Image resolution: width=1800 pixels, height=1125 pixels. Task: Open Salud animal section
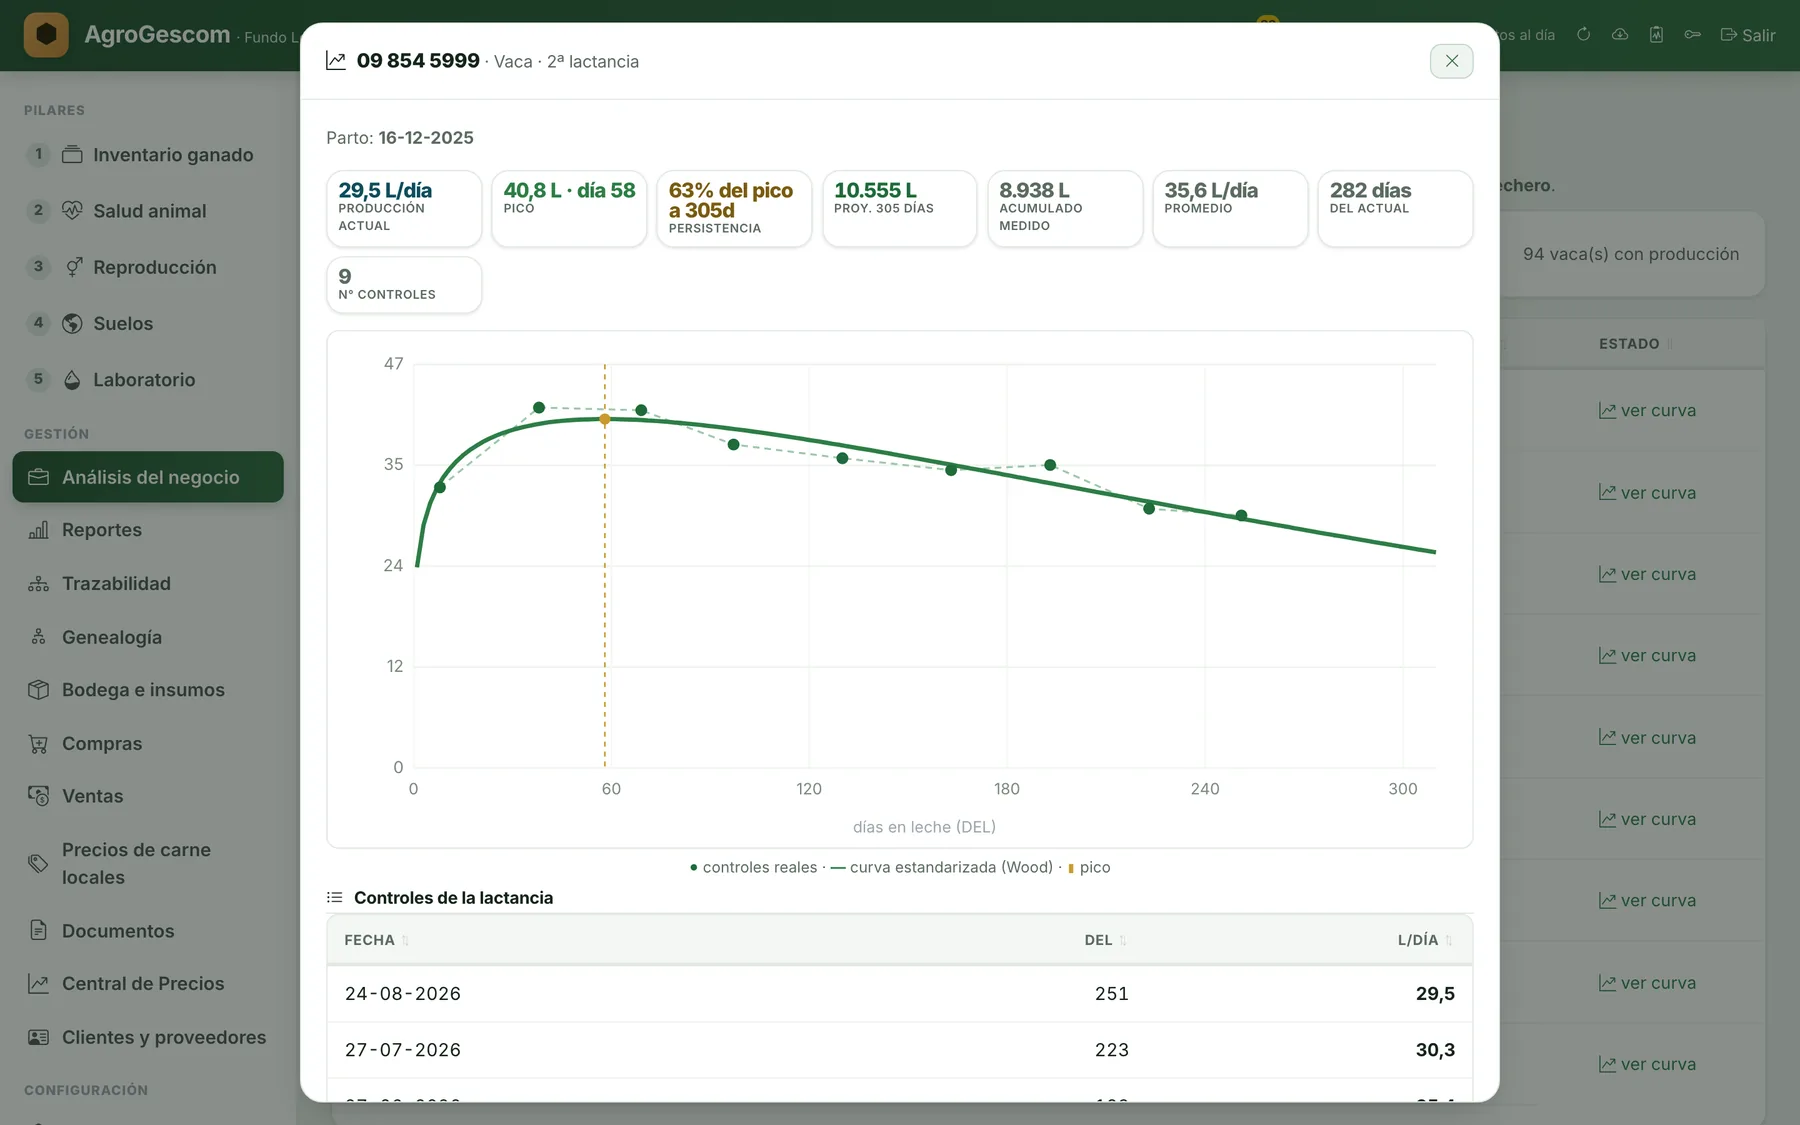click(150, 211)
